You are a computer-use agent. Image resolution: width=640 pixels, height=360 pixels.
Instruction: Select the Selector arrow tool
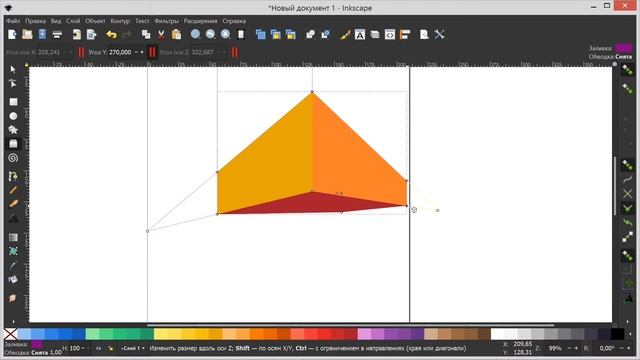pos(13,69)
